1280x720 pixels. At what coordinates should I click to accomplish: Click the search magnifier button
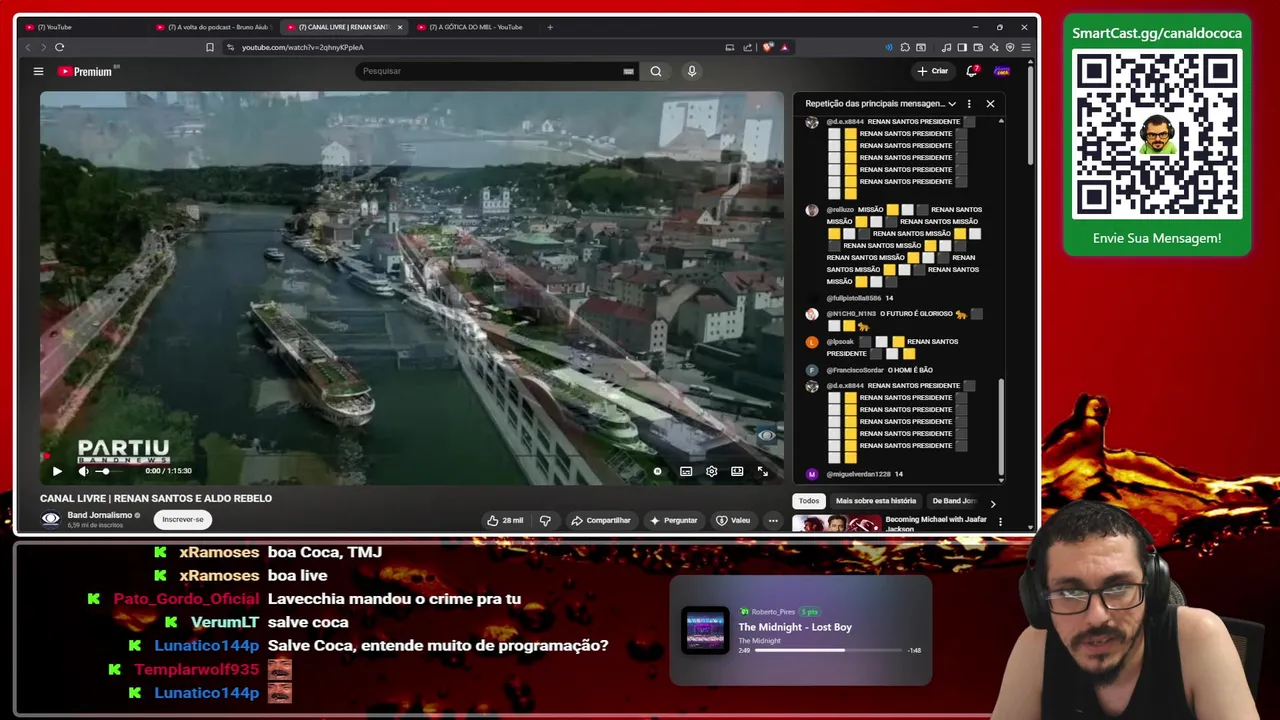[x=656, y=71]
